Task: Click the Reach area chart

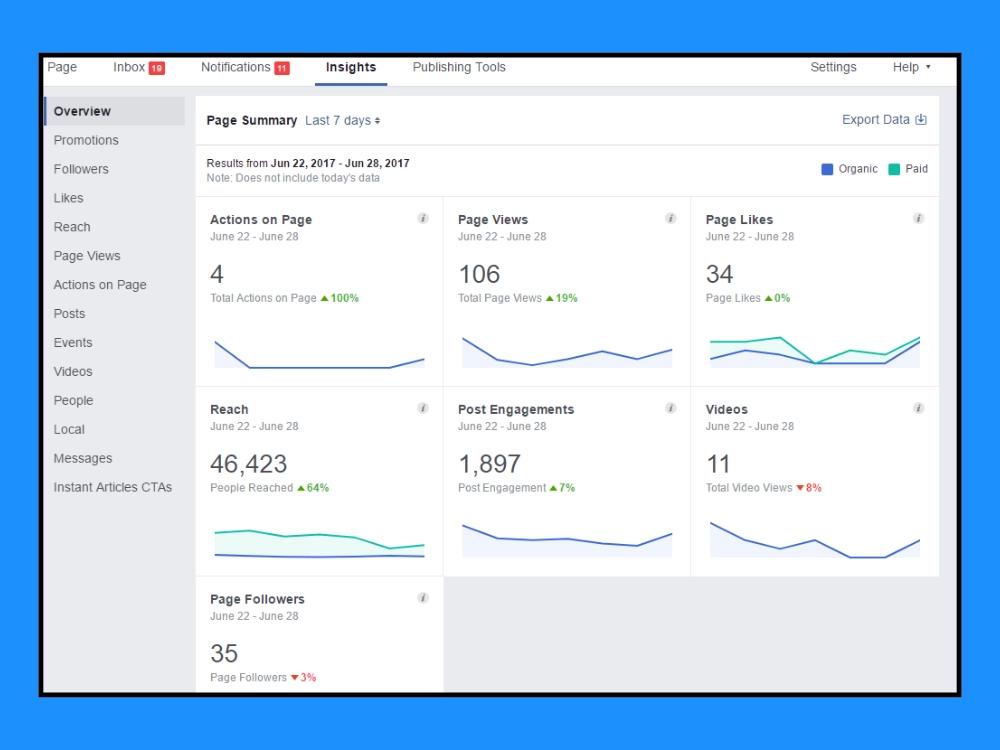Action: (320, 543)
